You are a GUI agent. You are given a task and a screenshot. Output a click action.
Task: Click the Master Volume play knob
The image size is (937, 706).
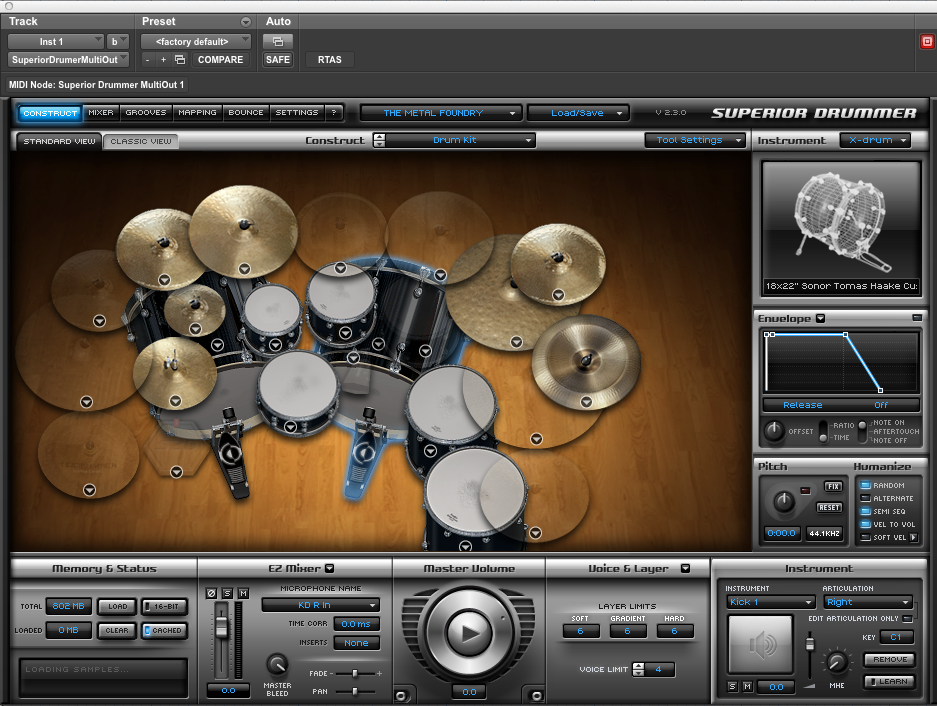469,634
